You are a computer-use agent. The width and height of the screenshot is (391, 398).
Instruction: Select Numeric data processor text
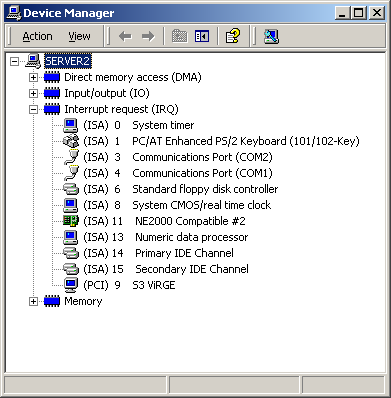tap(192, 237)
